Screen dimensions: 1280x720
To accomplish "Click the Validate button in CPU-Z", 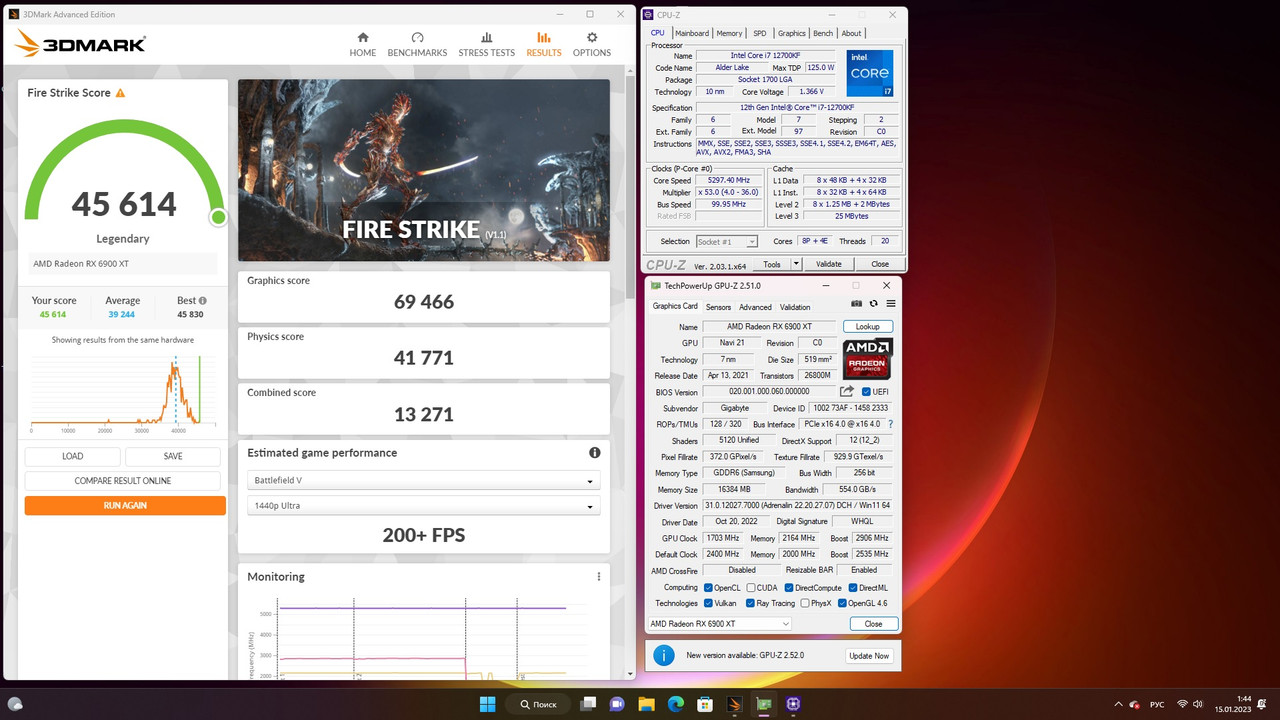I will 829,264.
